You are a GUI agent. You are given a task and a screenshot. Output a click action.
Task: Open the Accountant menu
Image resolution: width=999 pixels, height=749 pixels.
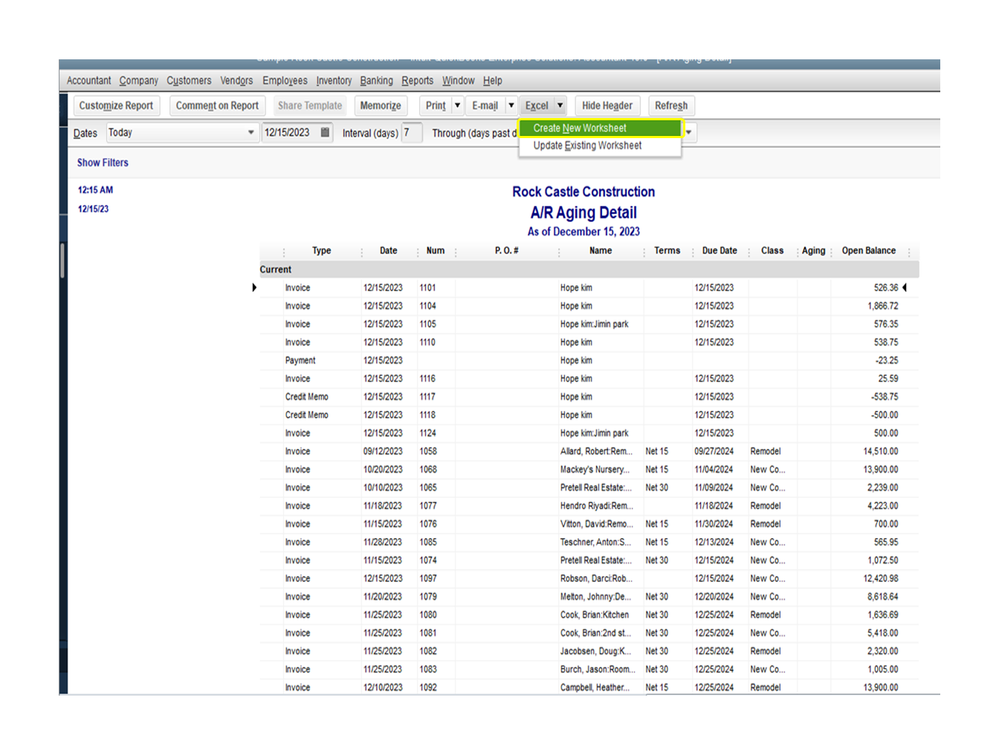coord(89,81)
